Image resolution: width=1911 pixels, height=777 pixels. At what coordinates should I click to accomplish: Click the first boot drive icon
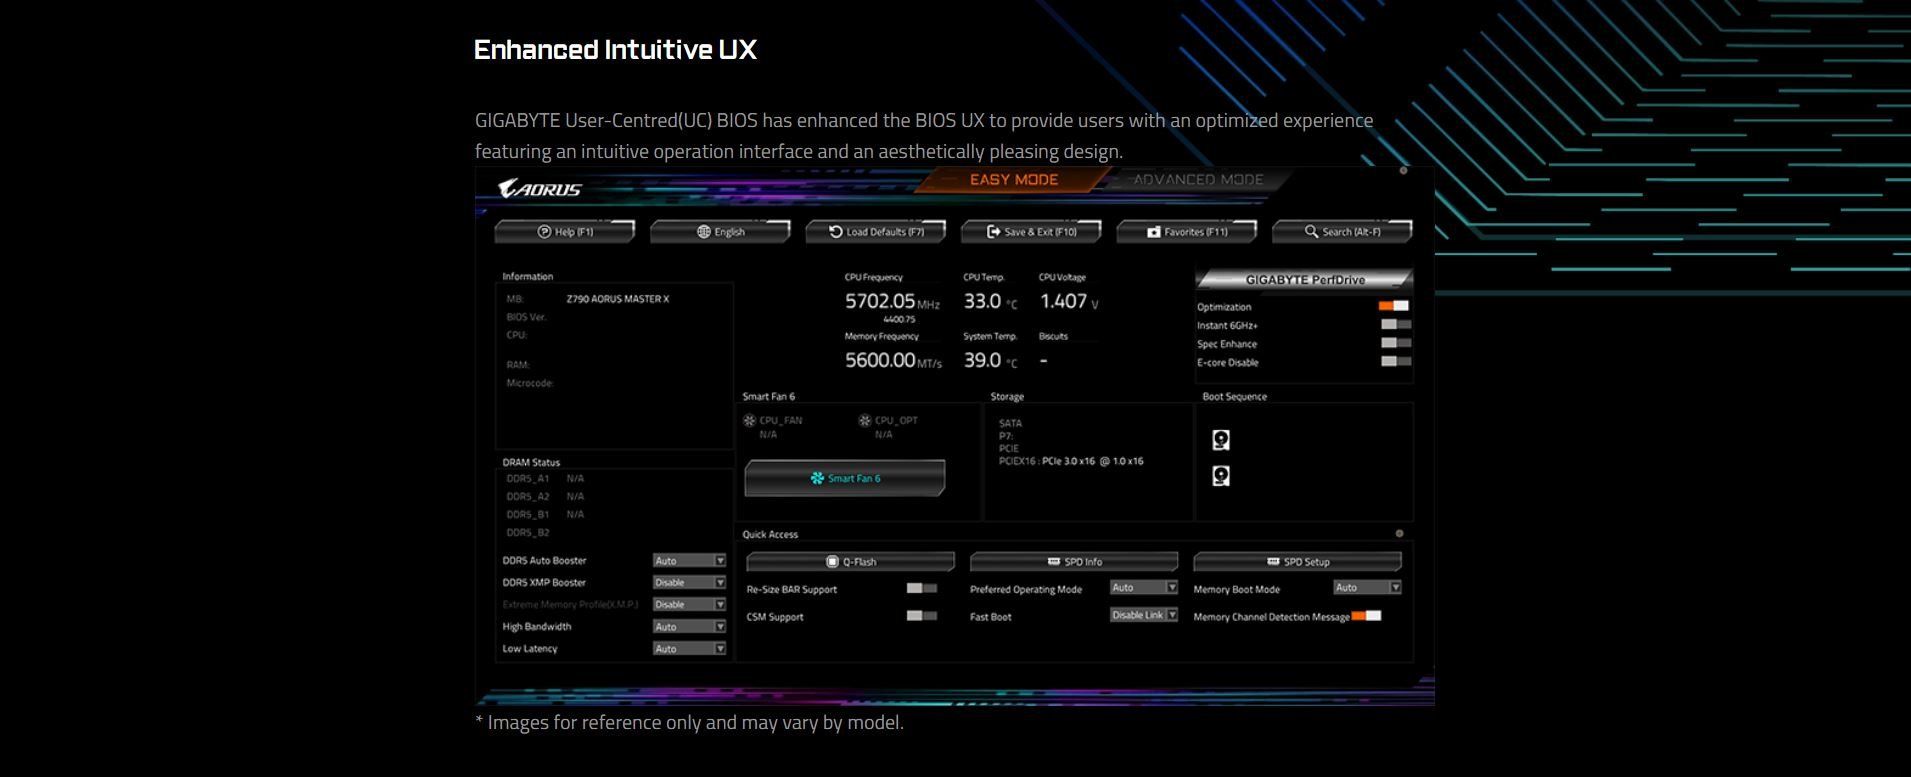(1221, 440)
